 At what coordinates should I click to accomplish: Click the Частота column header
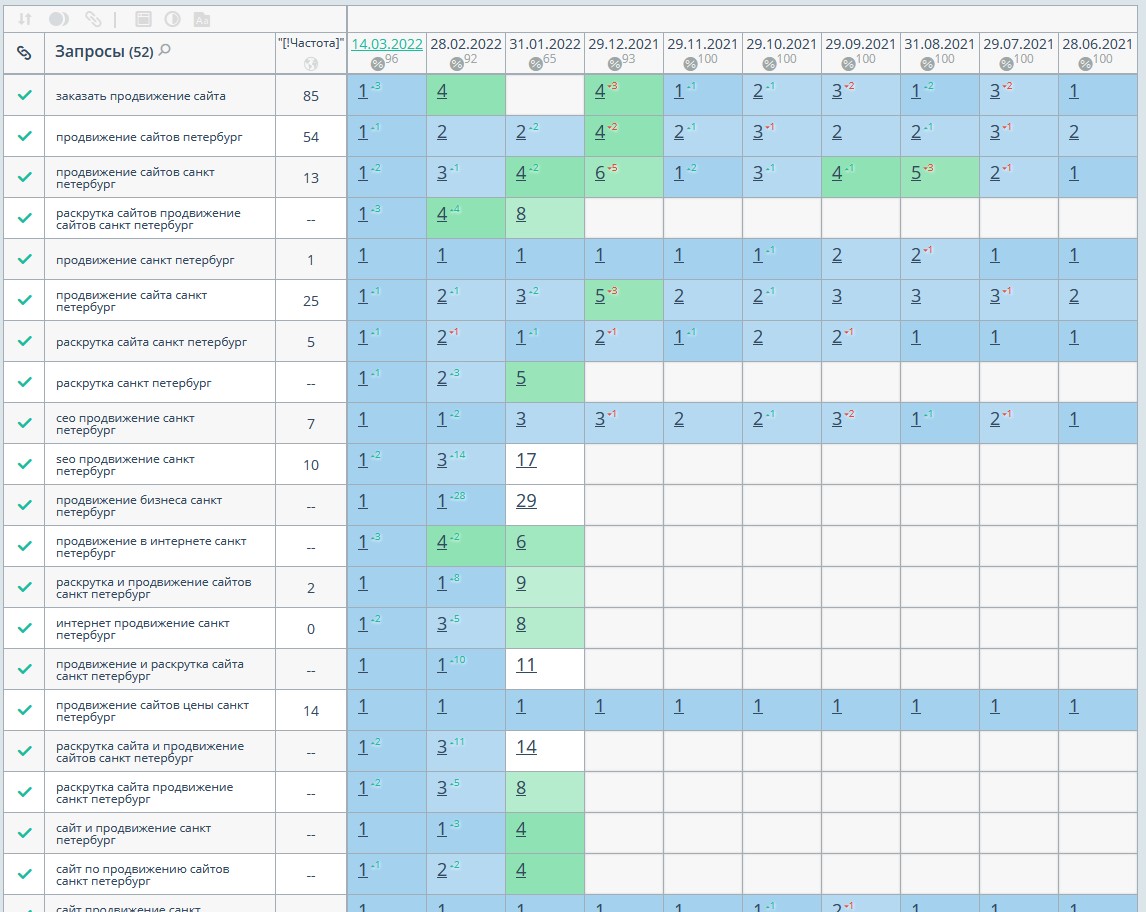[x=311, y=43]
